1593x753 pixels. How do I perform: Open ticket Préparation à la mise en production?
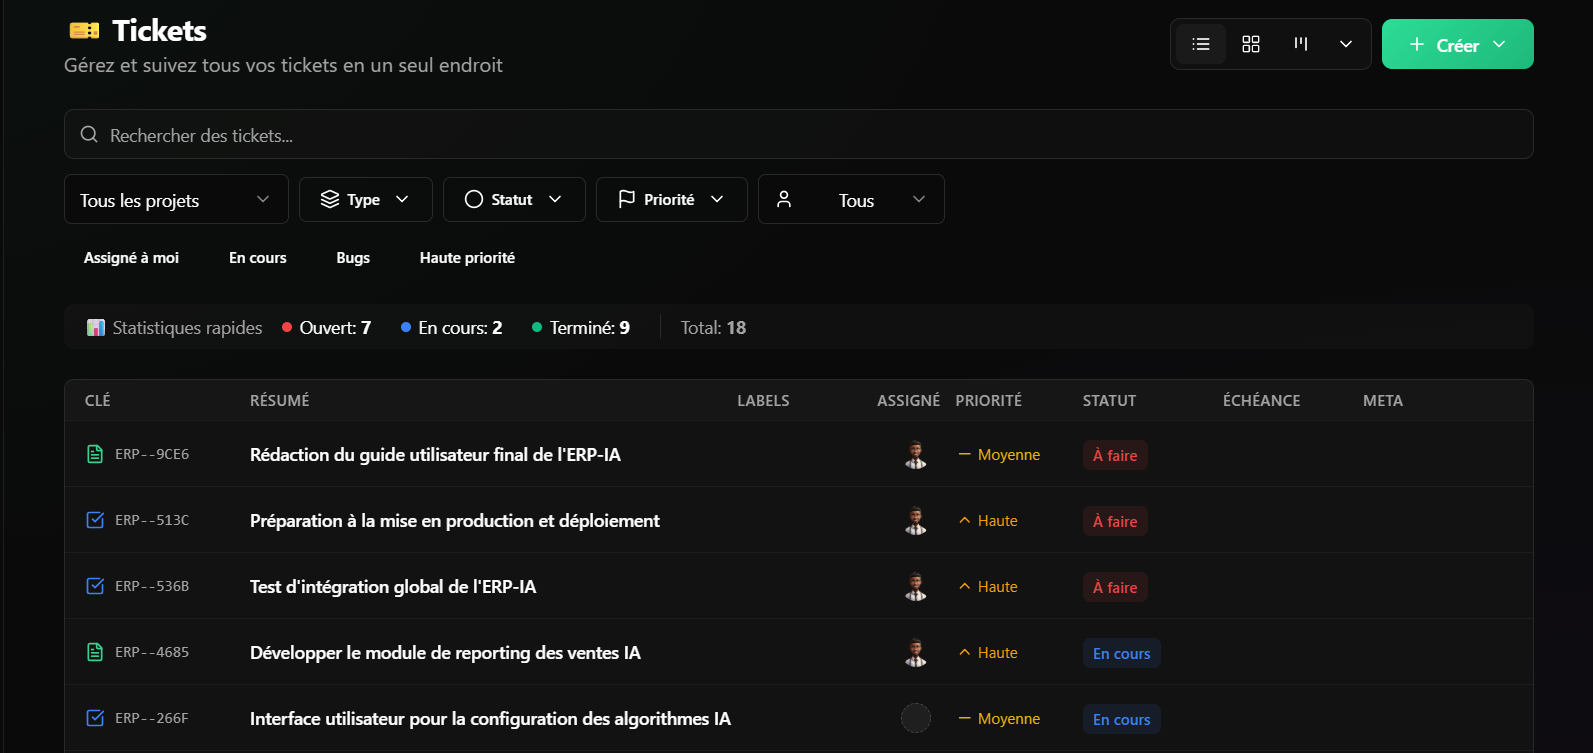pyautogui.click(x=455, y=520)
